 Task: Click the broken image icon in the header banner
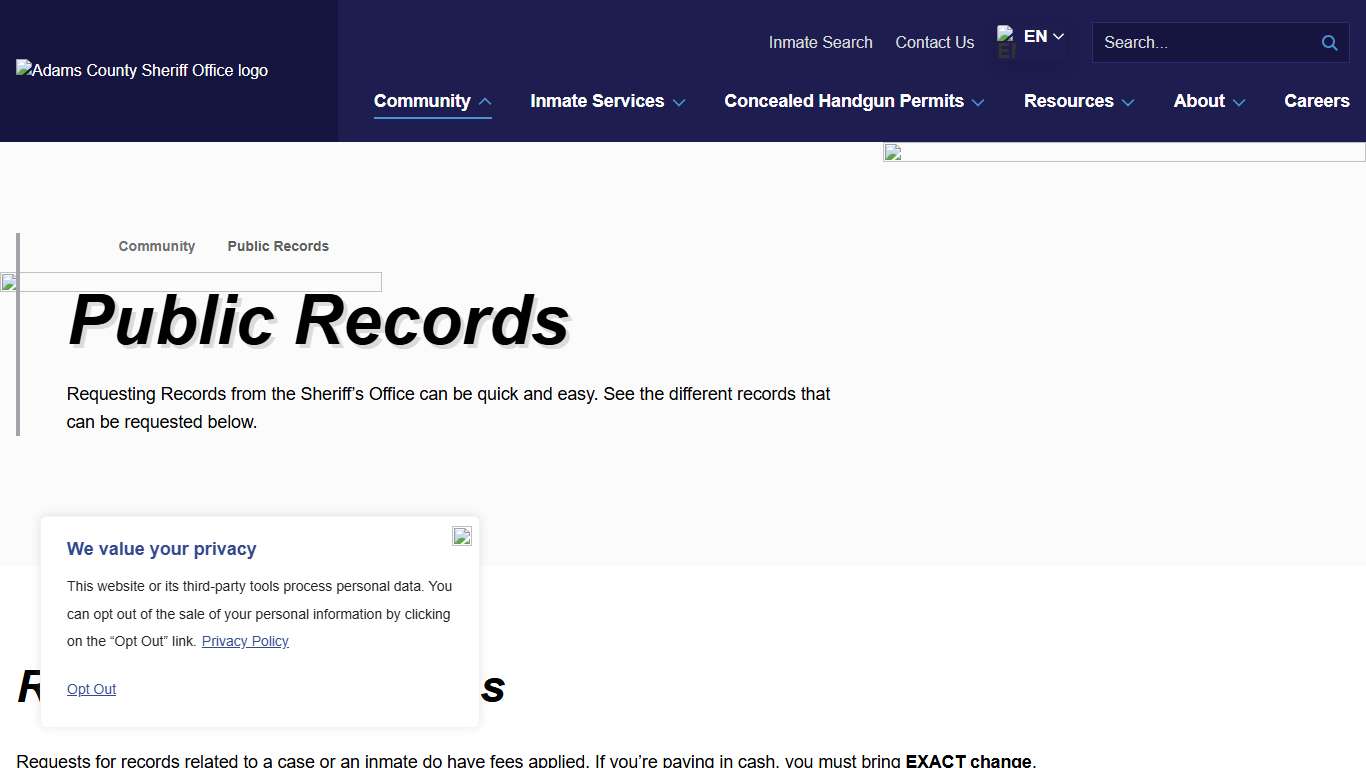click(890, 152)
